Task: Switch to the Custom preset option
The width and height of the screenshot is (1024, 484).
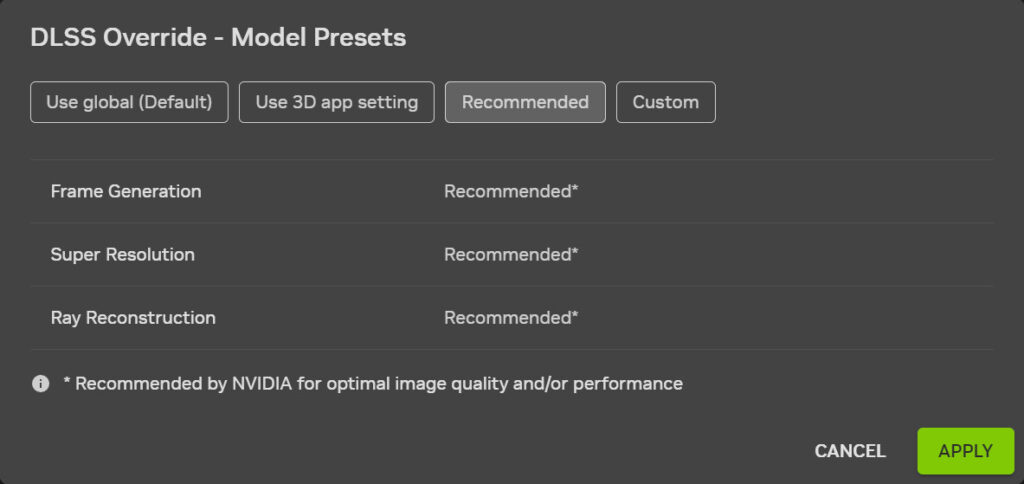Action: pyautogui.click(x=665, y=102)
